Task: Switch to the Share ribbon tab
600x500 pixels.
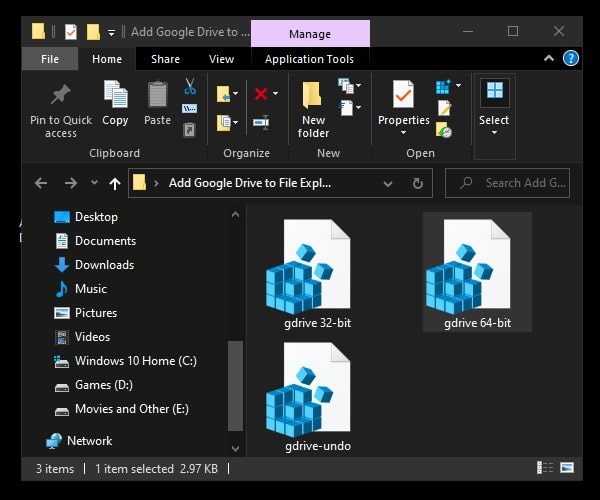Action: (x=165, y=59)
